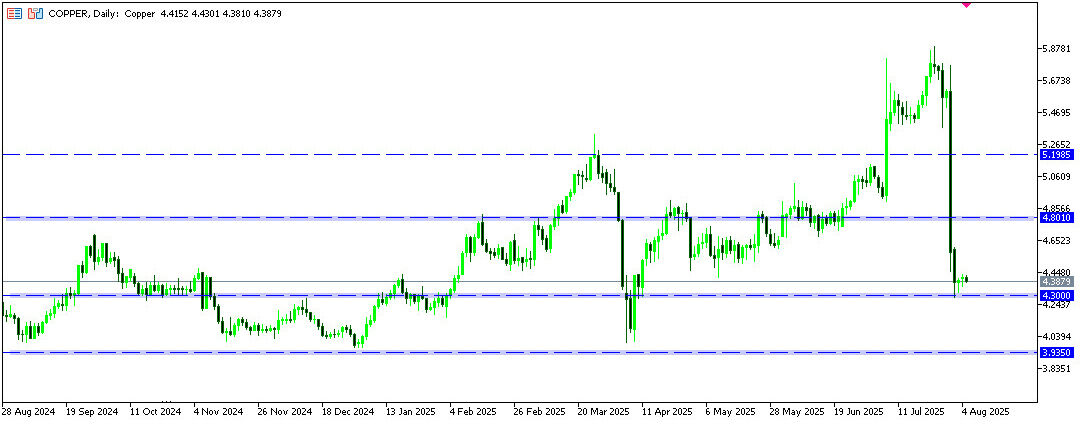Viewport: 1085px width, 432px height.
Task: Select the 4.3000 horizontal level price tag
Action: click(x=1057, y=296)
